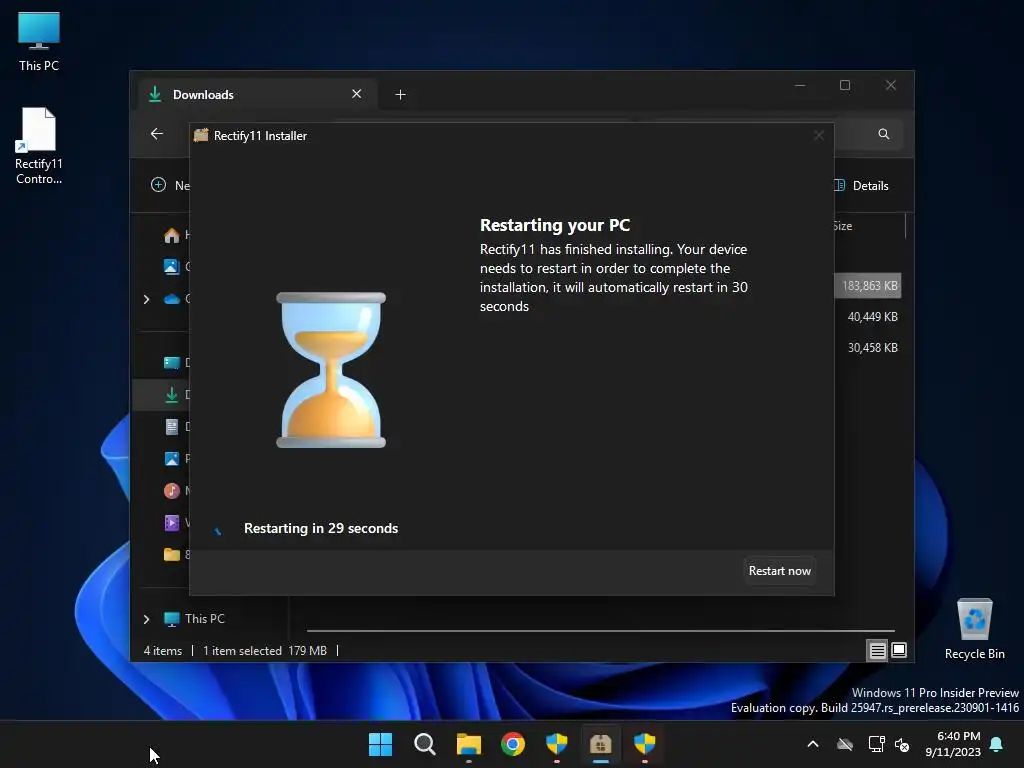Open clock and date 6:40 PM

tap(953, 744)
